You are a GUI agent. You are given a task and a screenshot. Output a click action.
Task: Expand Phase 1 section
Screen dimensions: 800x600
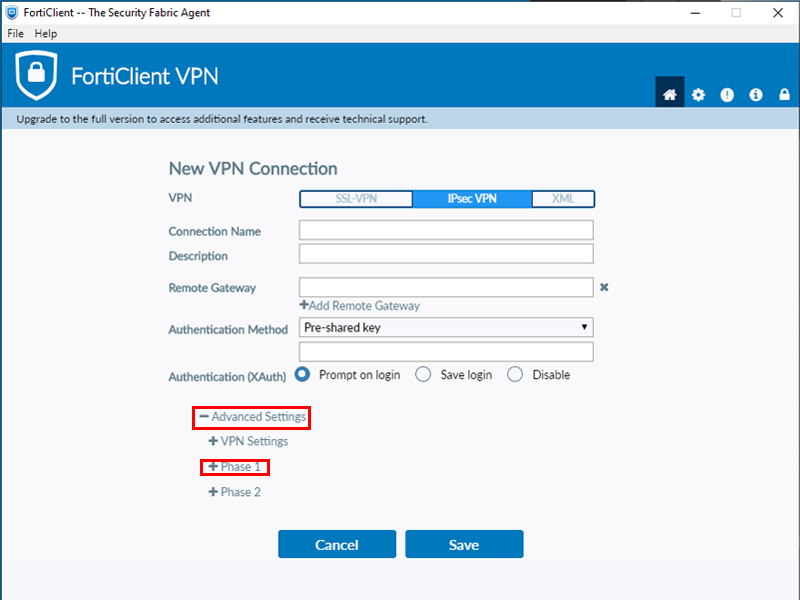click(235, 466)
